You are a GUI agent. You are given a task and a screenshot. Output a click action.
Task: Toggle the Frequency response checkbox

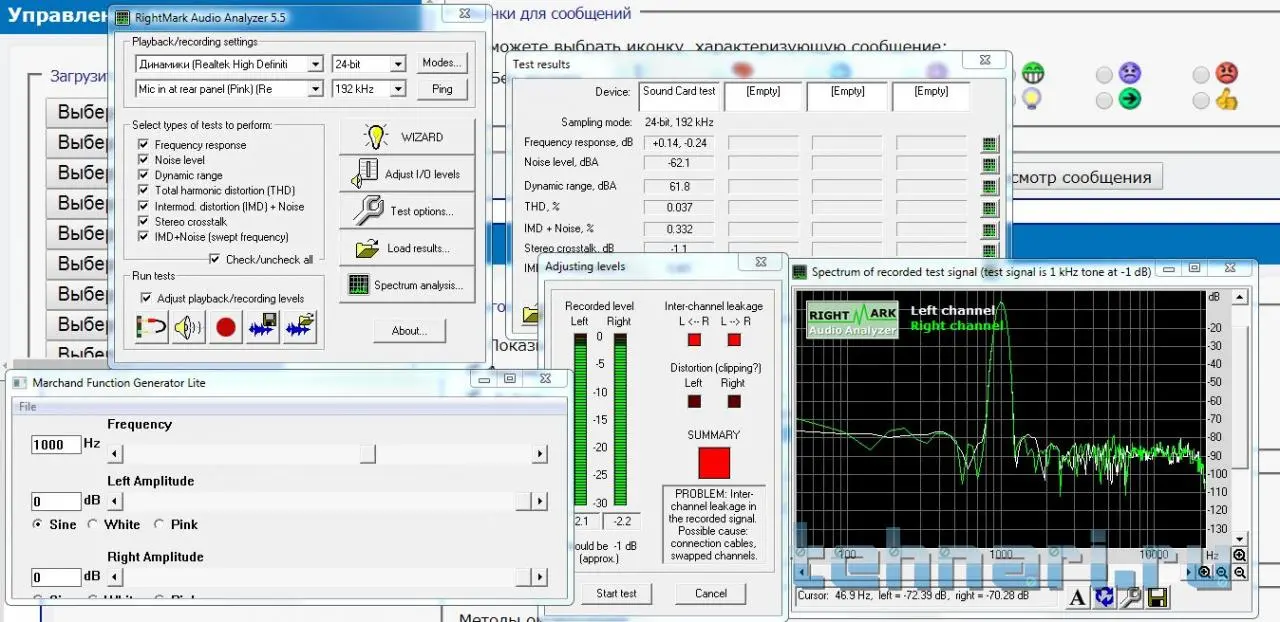[x=144, y=145]
